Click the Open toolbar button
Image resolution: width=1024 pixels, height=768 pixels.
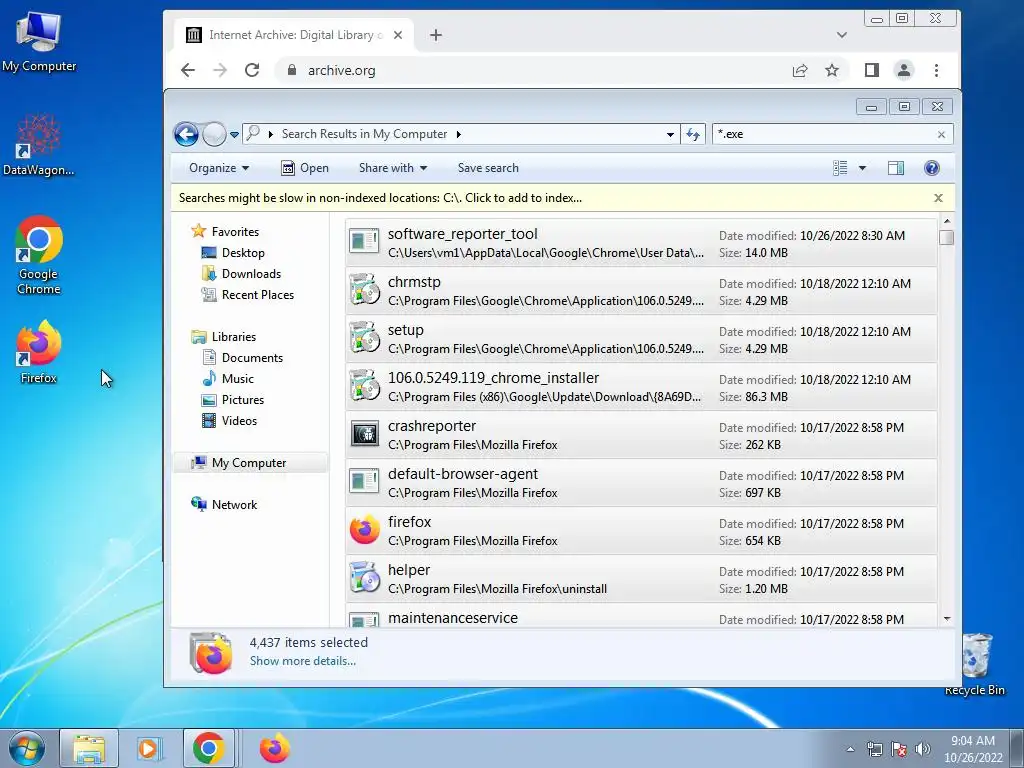pos(305,168)
